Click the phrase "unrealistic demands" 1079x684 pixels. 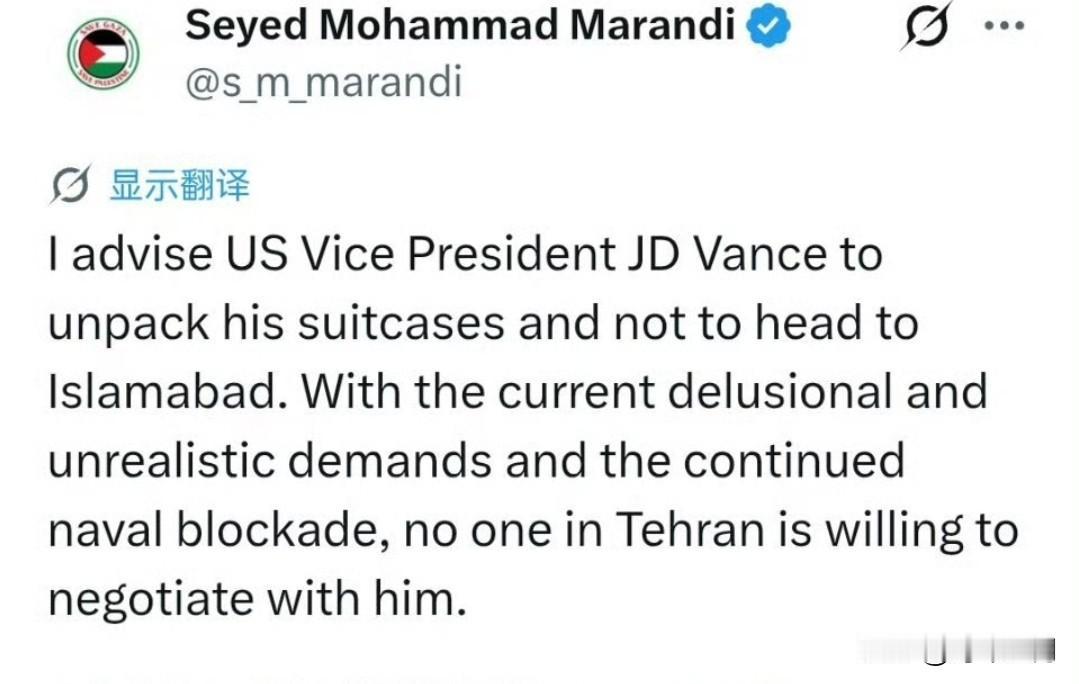[269, 462]
